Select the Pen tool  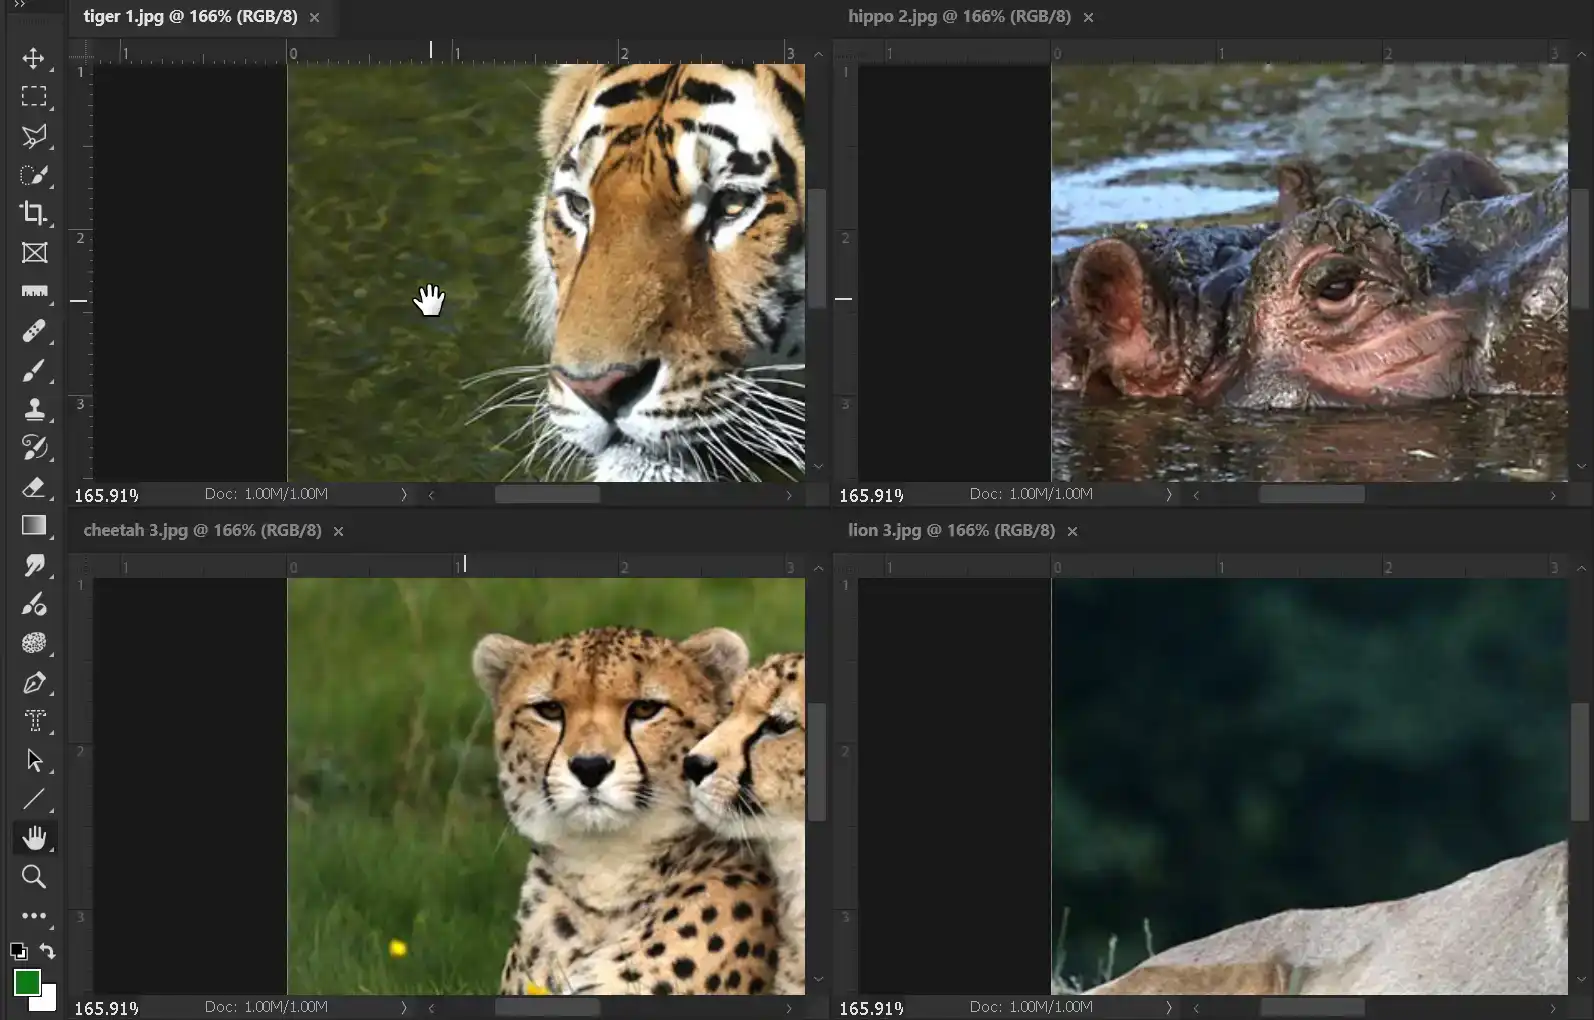pyautogui.click(x=34, y=683)
